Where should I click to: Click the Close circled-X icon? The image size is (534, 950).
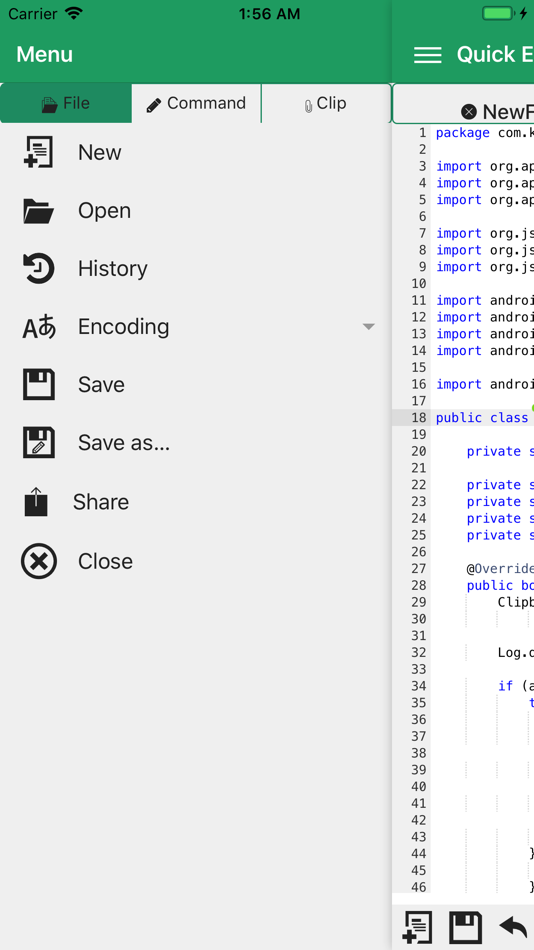39,561
